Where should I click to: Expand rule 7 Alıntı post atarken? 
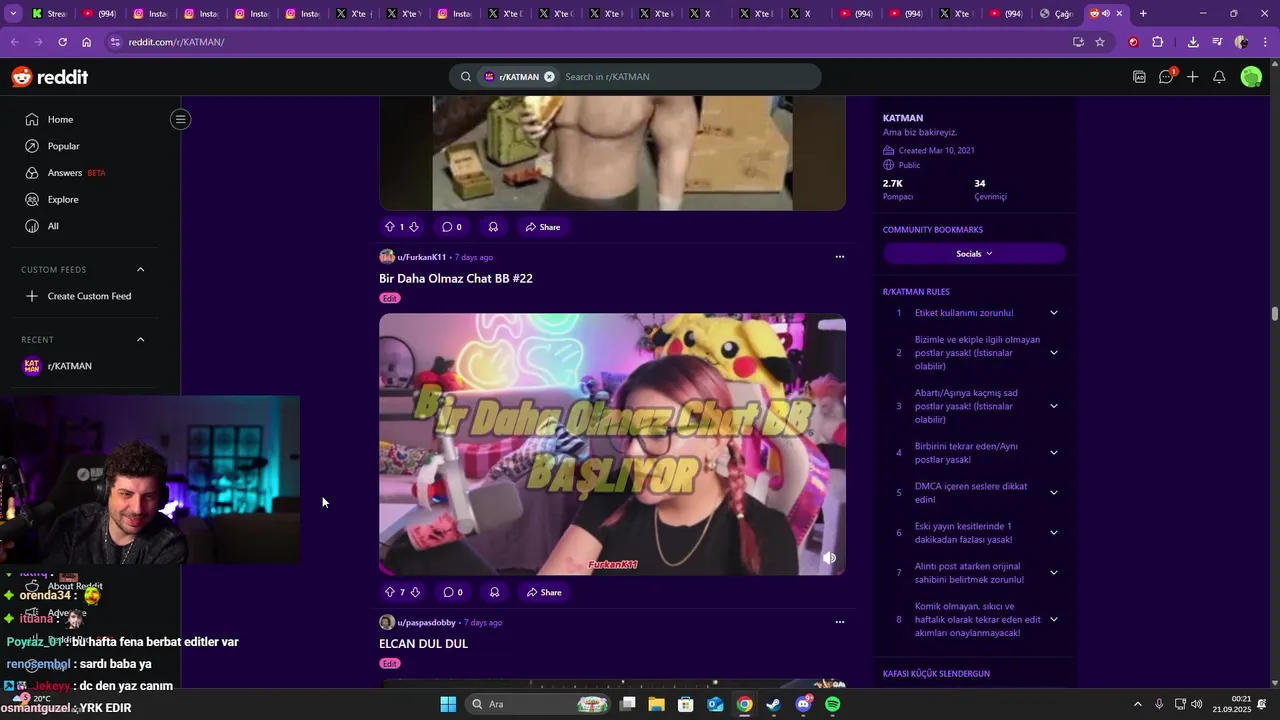coord(1053,573)
